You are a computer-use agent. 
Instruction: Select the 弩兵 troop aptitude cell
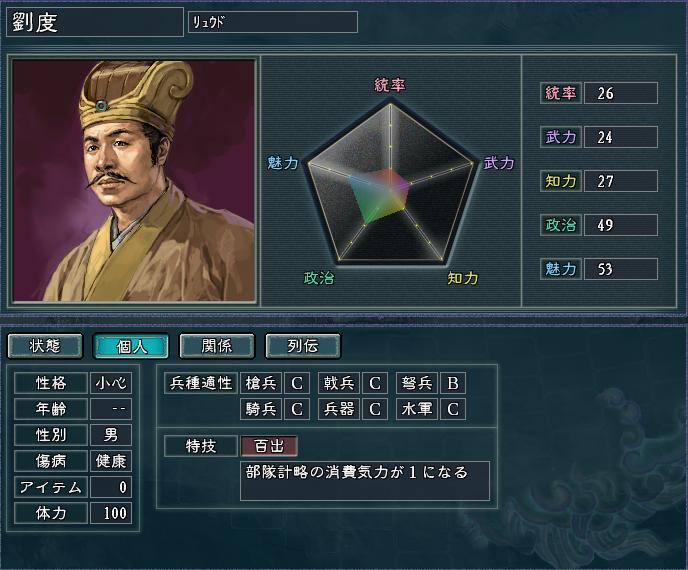[x=417, y=383]
